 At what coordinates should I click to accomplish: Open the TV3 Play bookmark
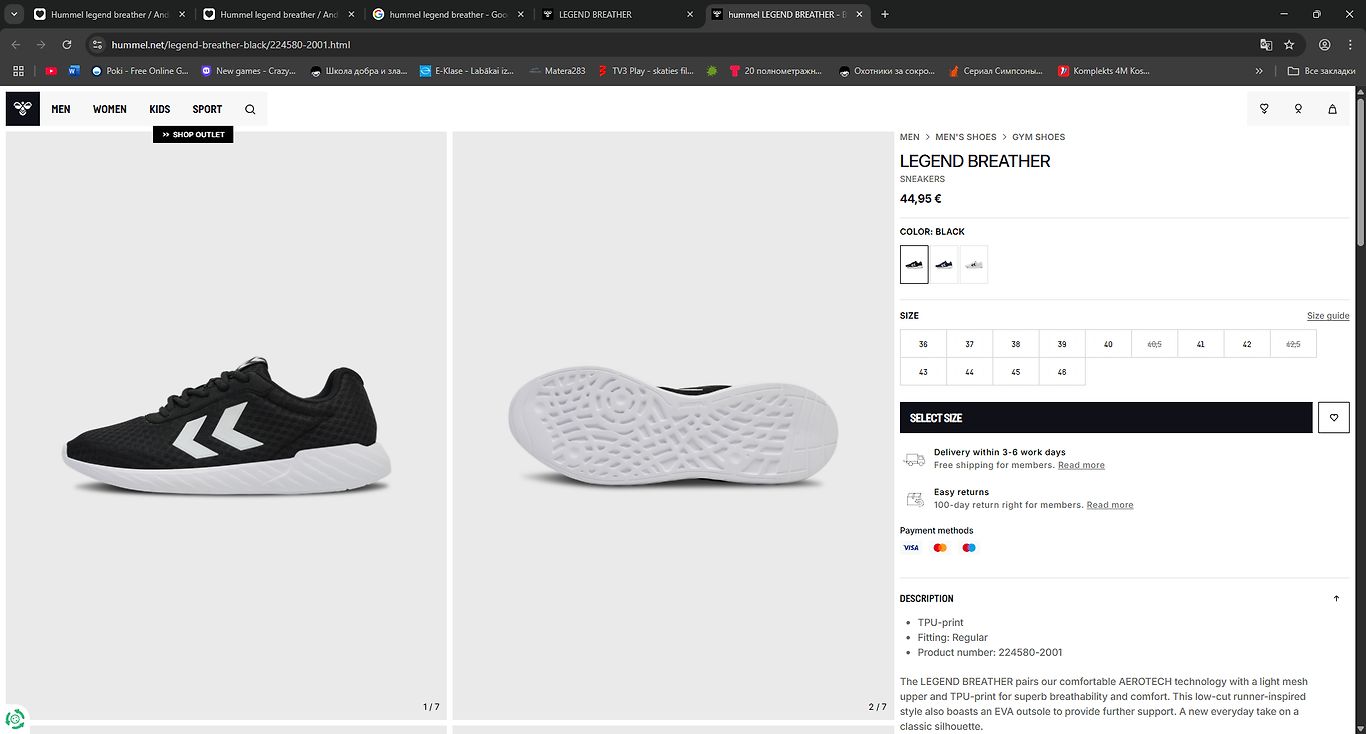(x=645, y=71)
